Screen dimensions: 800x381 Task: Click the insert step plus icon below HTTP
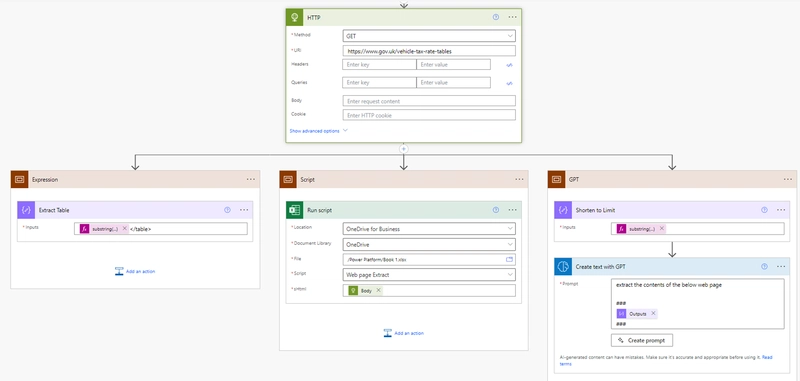[404, 149]
